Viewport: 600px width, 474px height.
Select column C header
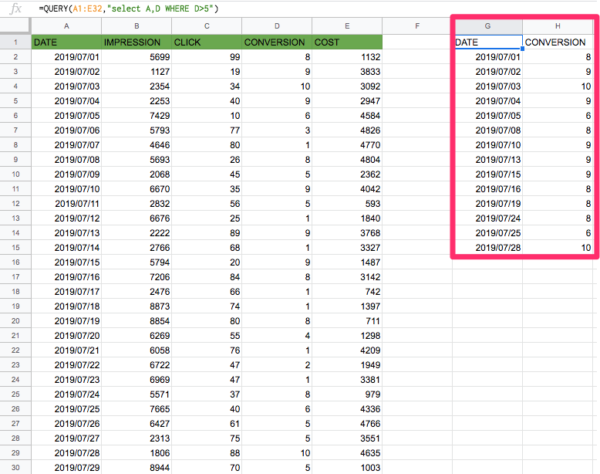tap(207, 26)
